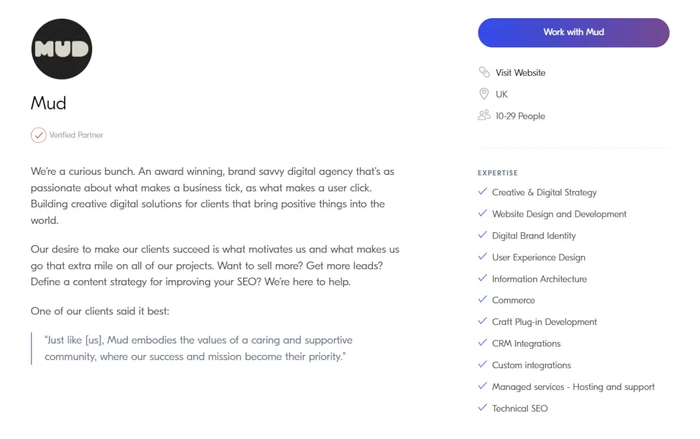Click checkmark beside Commerce
The width and height of the screenshot is (700, 439).
[x=483, y=300]
